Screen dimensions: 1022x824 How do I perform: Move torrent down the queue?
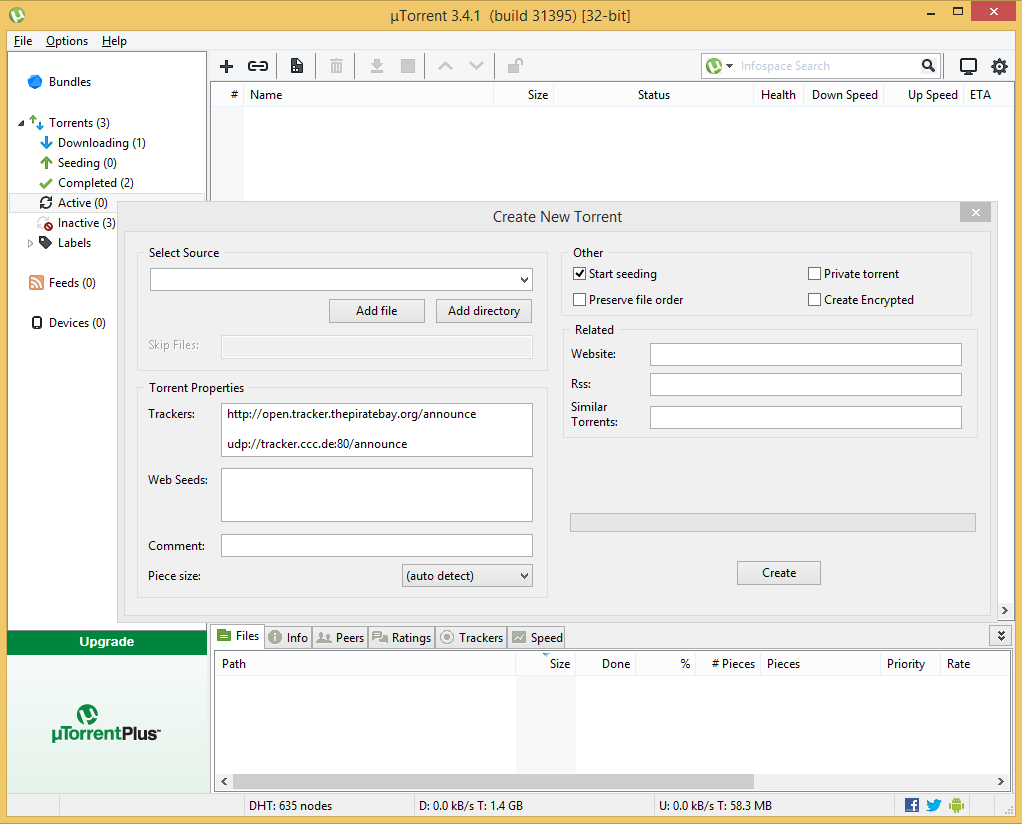click(x=476, y=66)
